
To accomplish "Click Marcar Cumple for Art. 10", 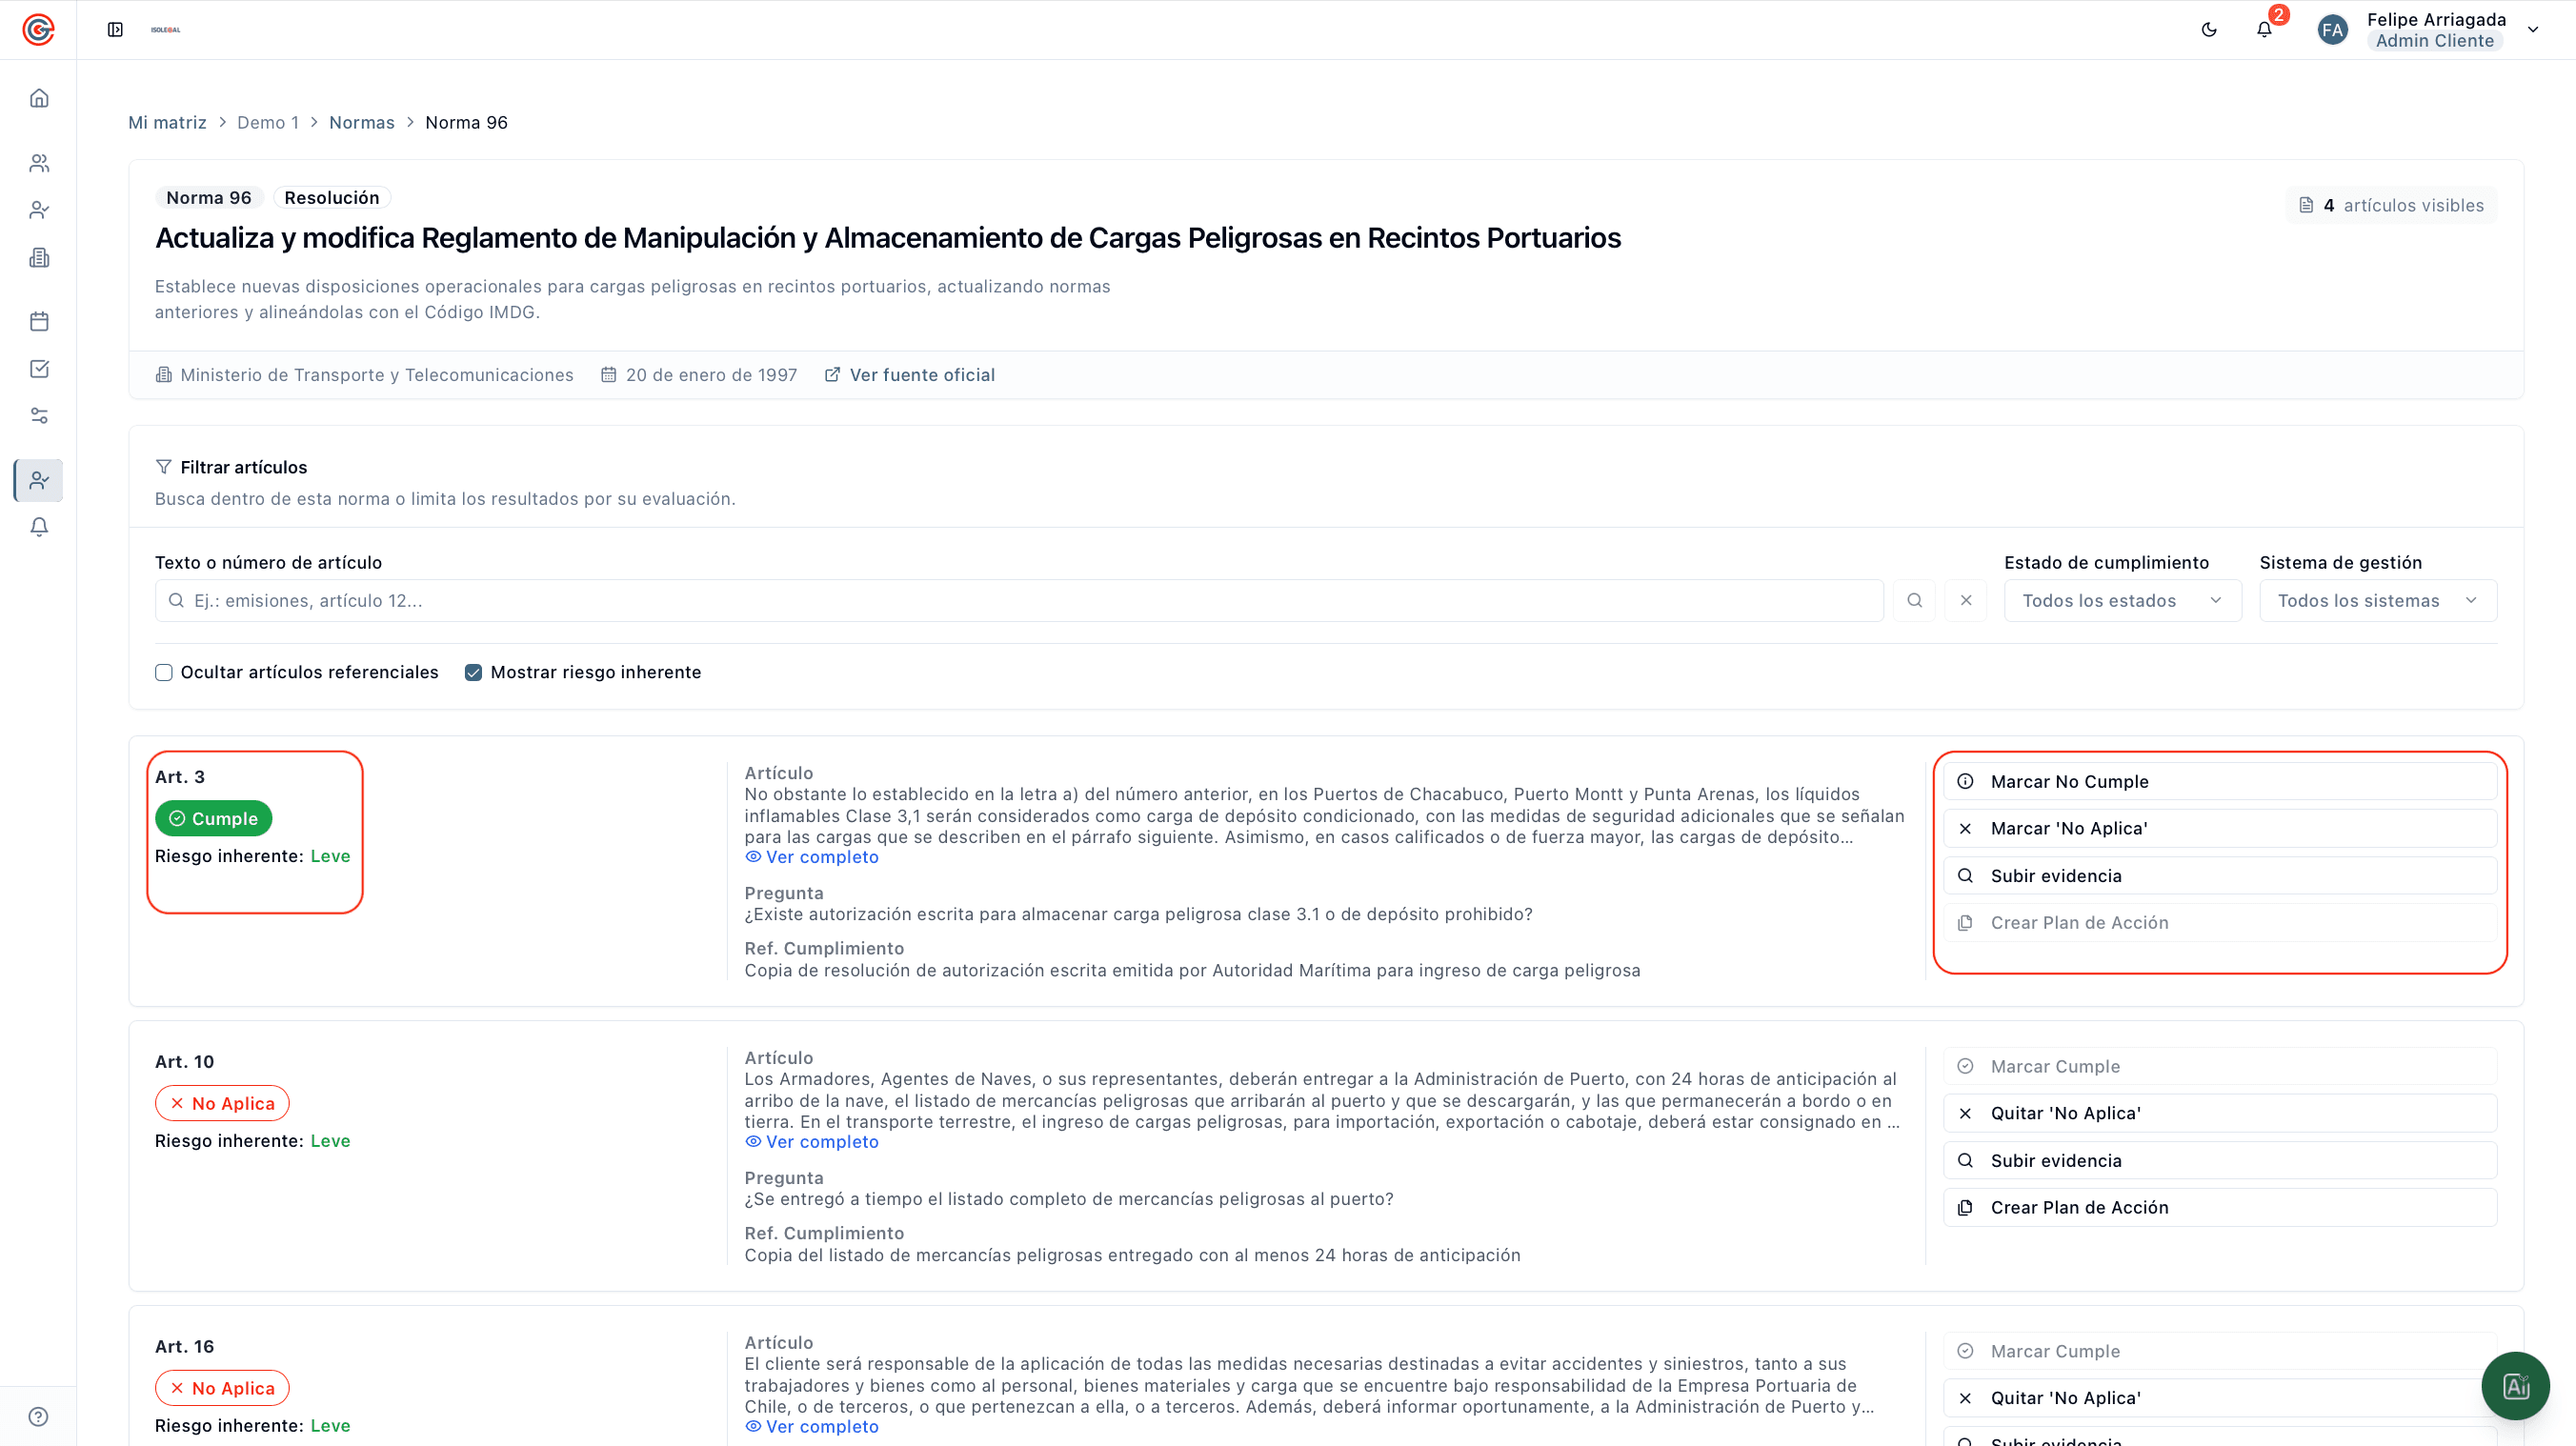I will click(2220, 1066).
